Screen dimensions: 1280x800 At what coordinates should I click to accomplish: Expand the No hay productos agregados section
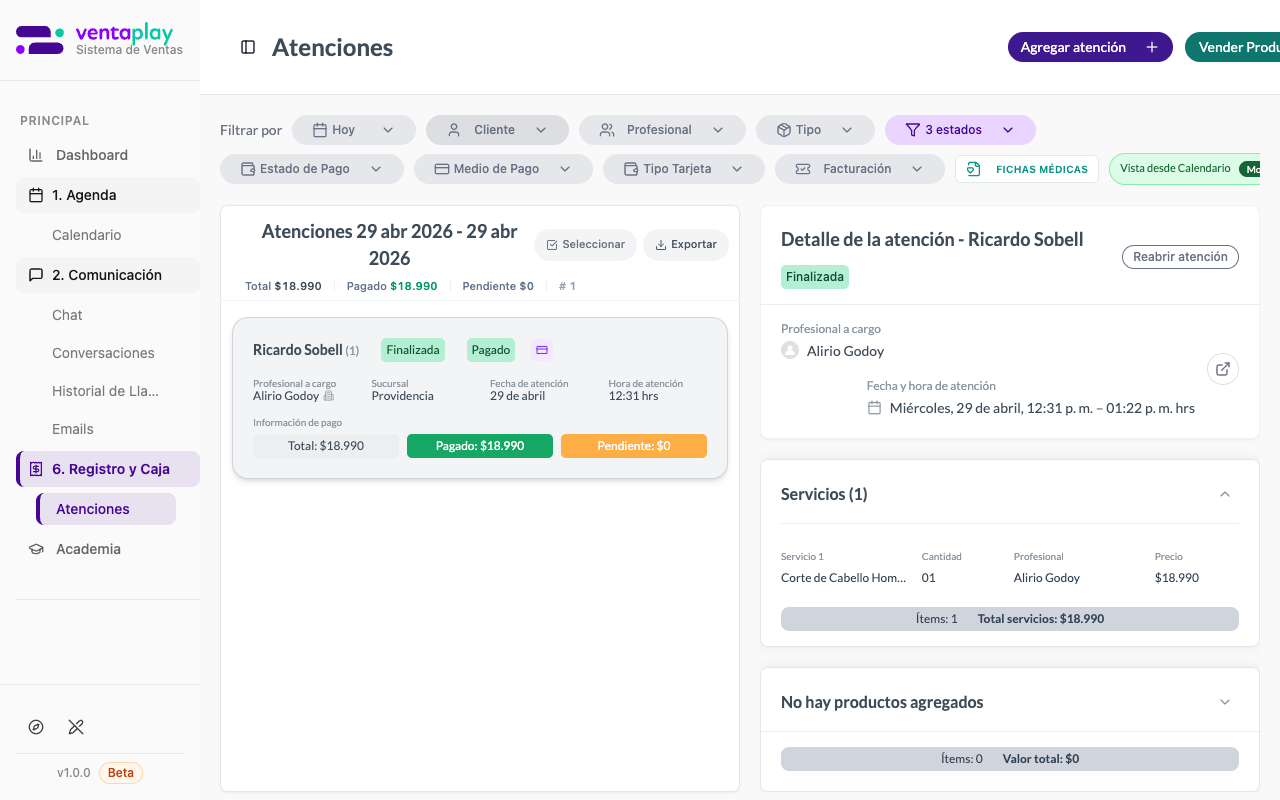1225,702
